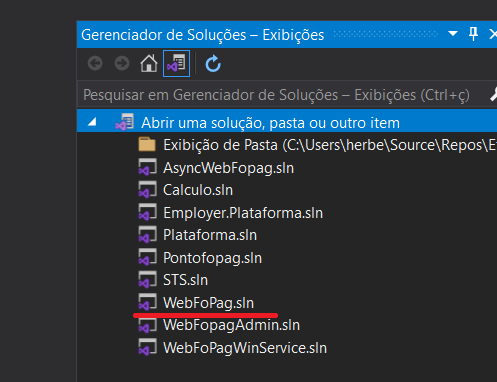Viewport: 497px width, 382px height.
Task: Refresh the solution explorer list
Action: [213, 64]
